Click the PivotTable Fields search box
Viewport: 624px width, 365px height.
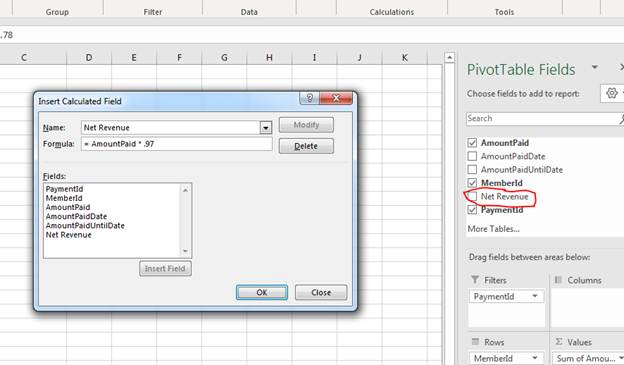pyautogui.click(x=542, y=119)
